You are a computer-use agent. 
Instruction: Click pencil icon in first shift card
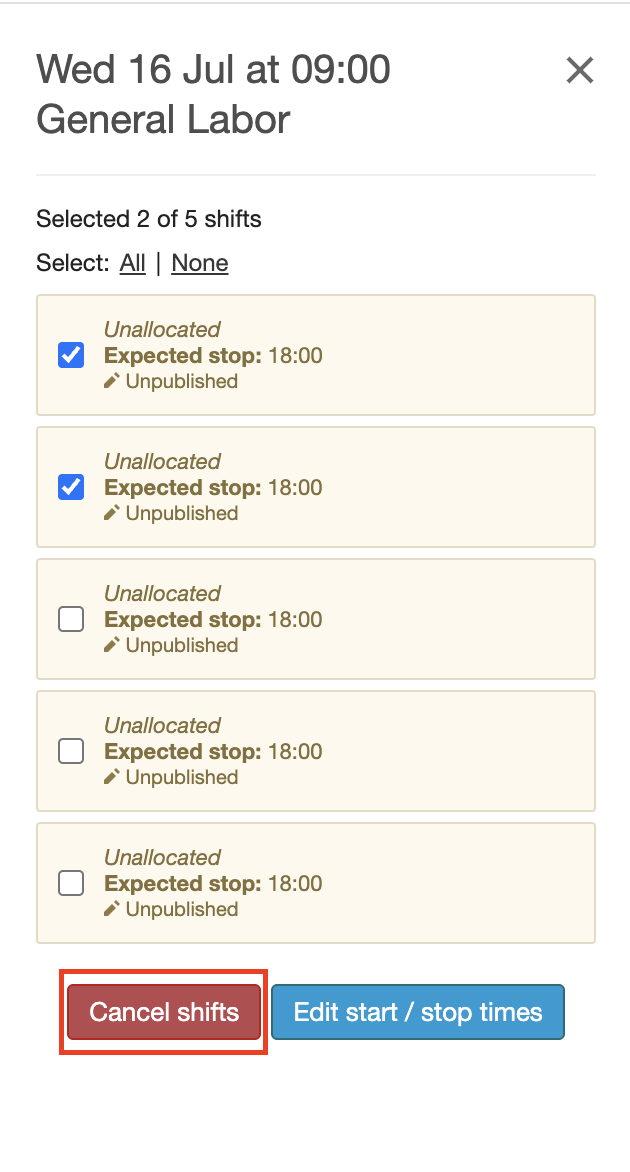[112, 381]
